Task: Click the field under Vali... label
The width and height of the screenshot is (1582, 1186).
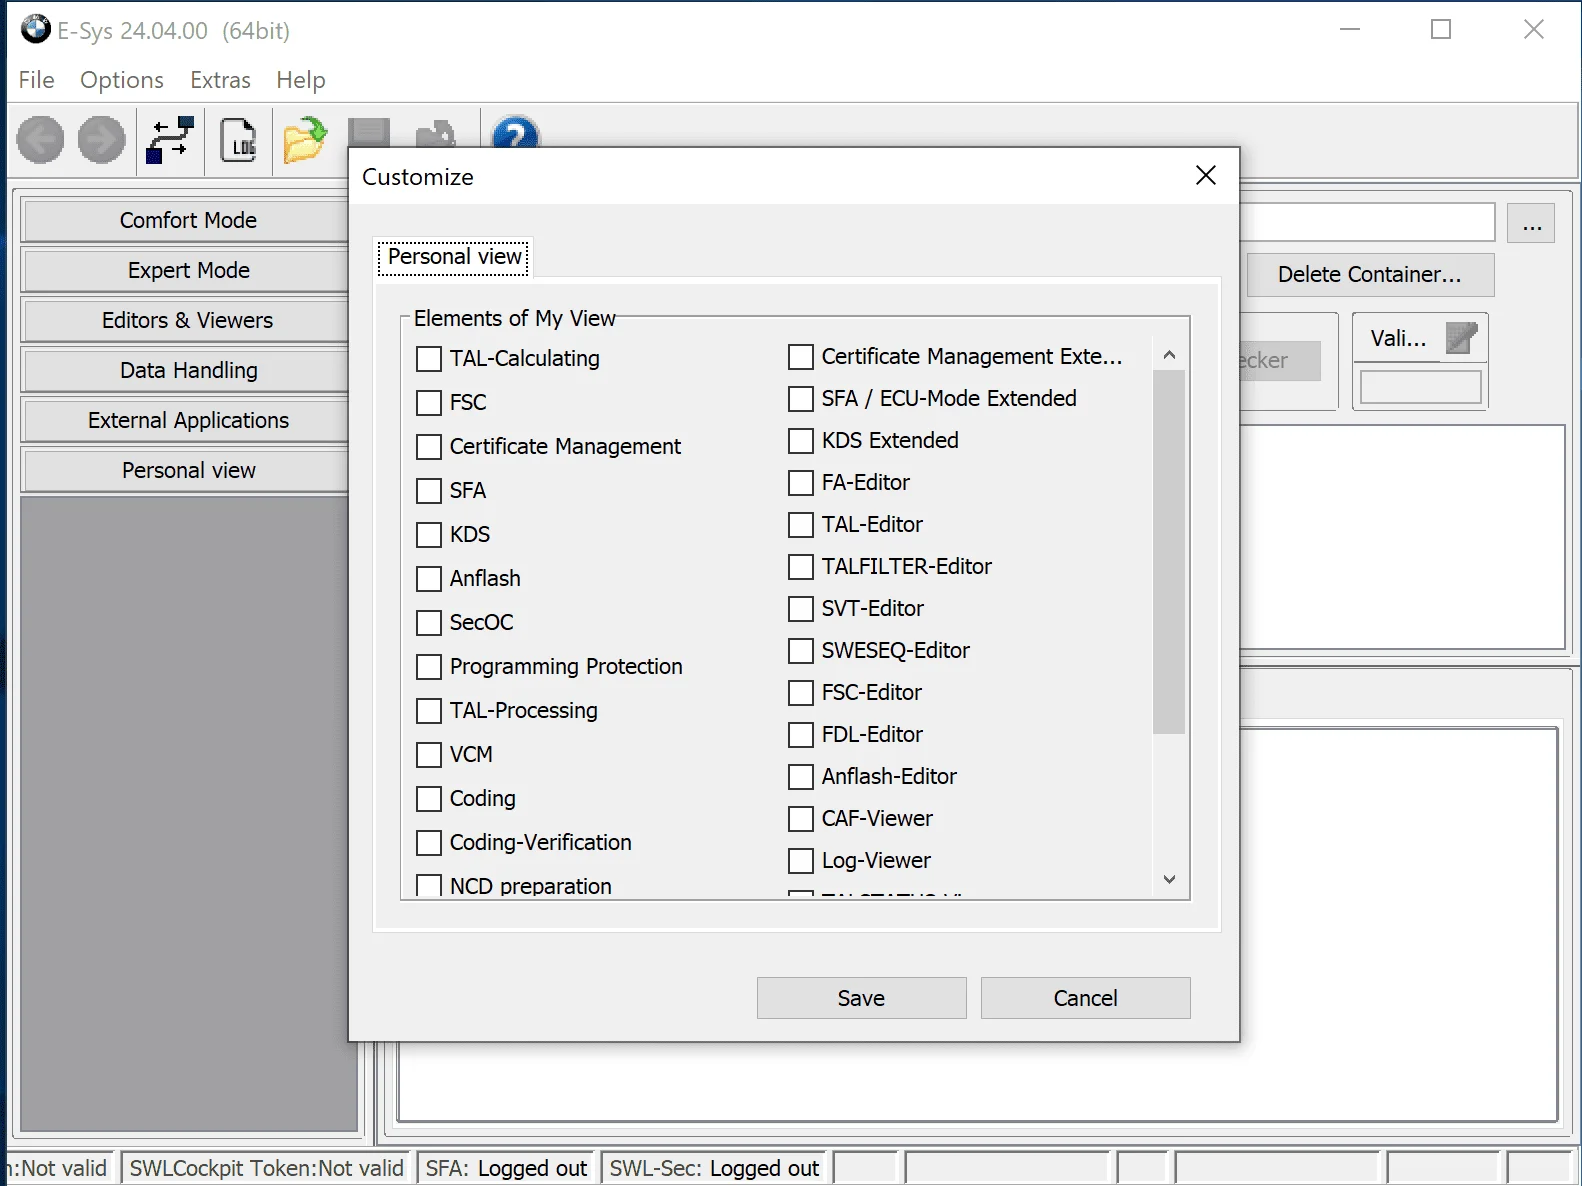Action: [x=1420, y=387]
